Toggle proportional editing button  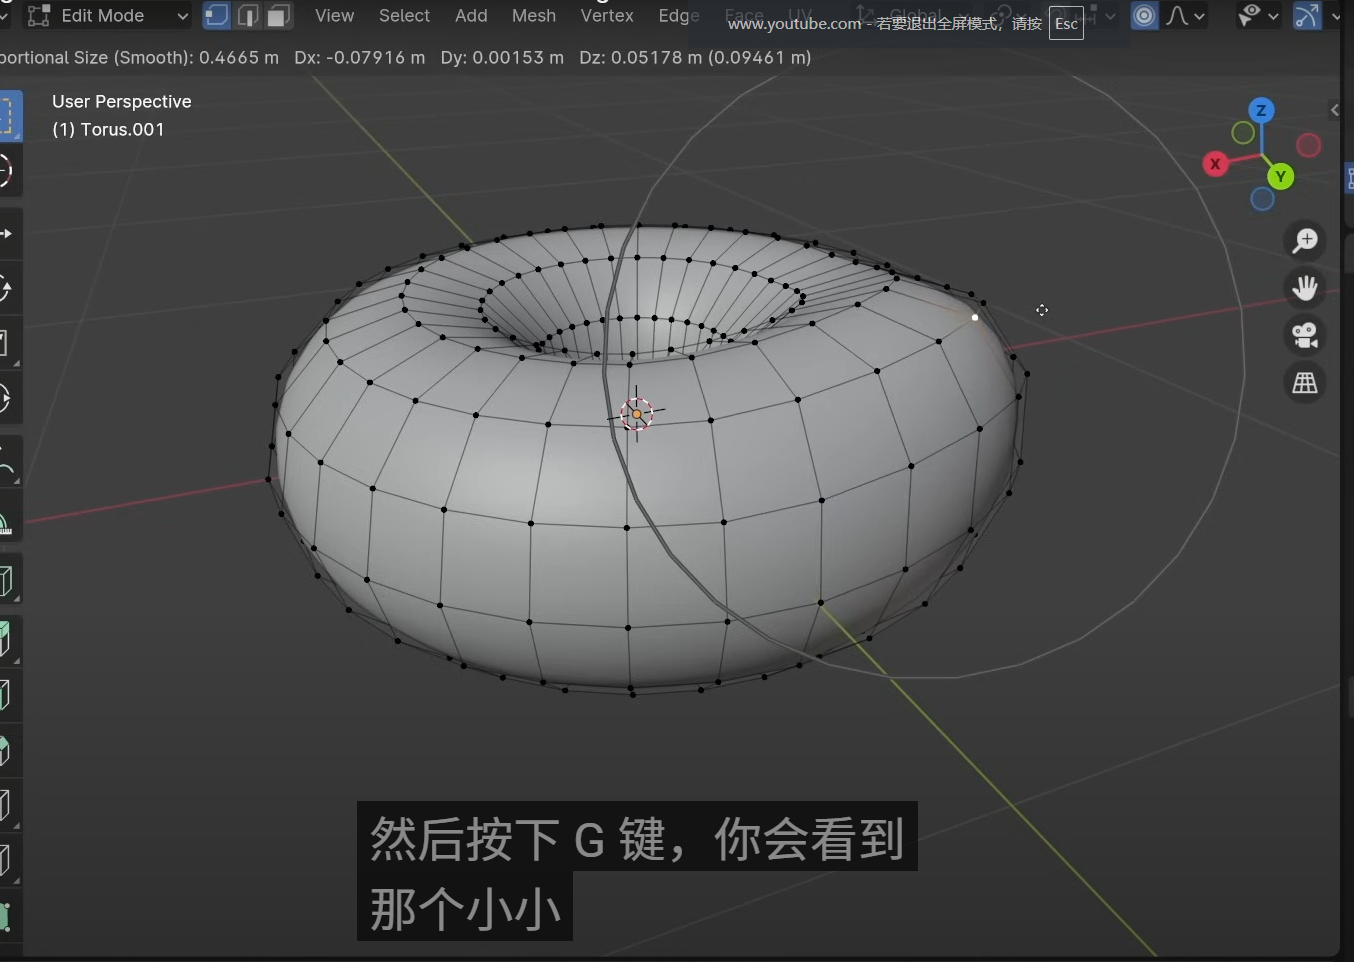coord(1145,15)
